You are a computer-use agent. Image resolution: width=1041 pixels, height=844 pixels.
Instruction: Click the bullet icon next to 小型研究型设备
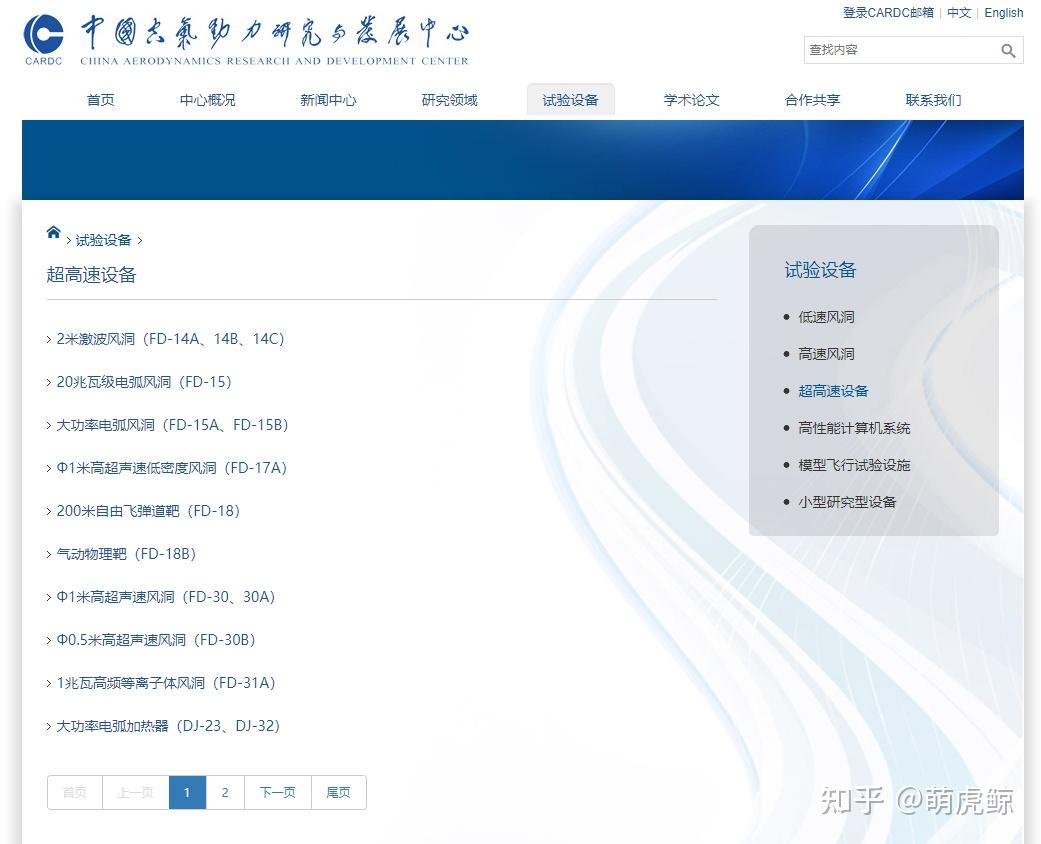pos(788,502)
